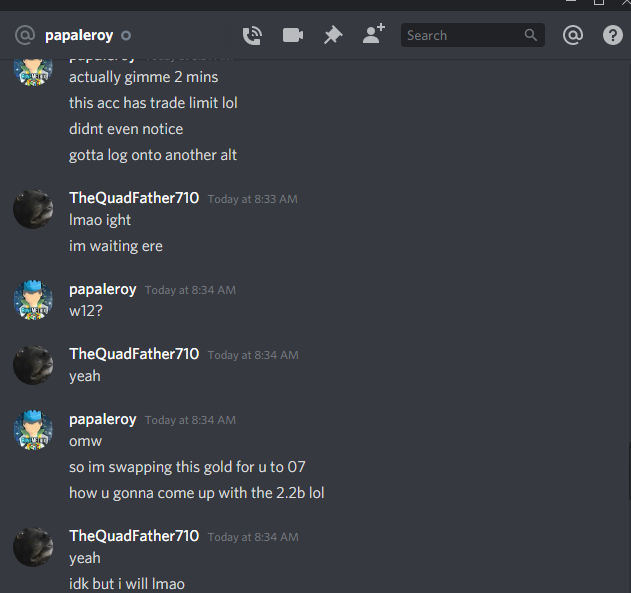Click TheQuadFather710 username above 'idk but i will lmao'
The height and width of the screenshot is (593, 631).
(x=134, y=536)
